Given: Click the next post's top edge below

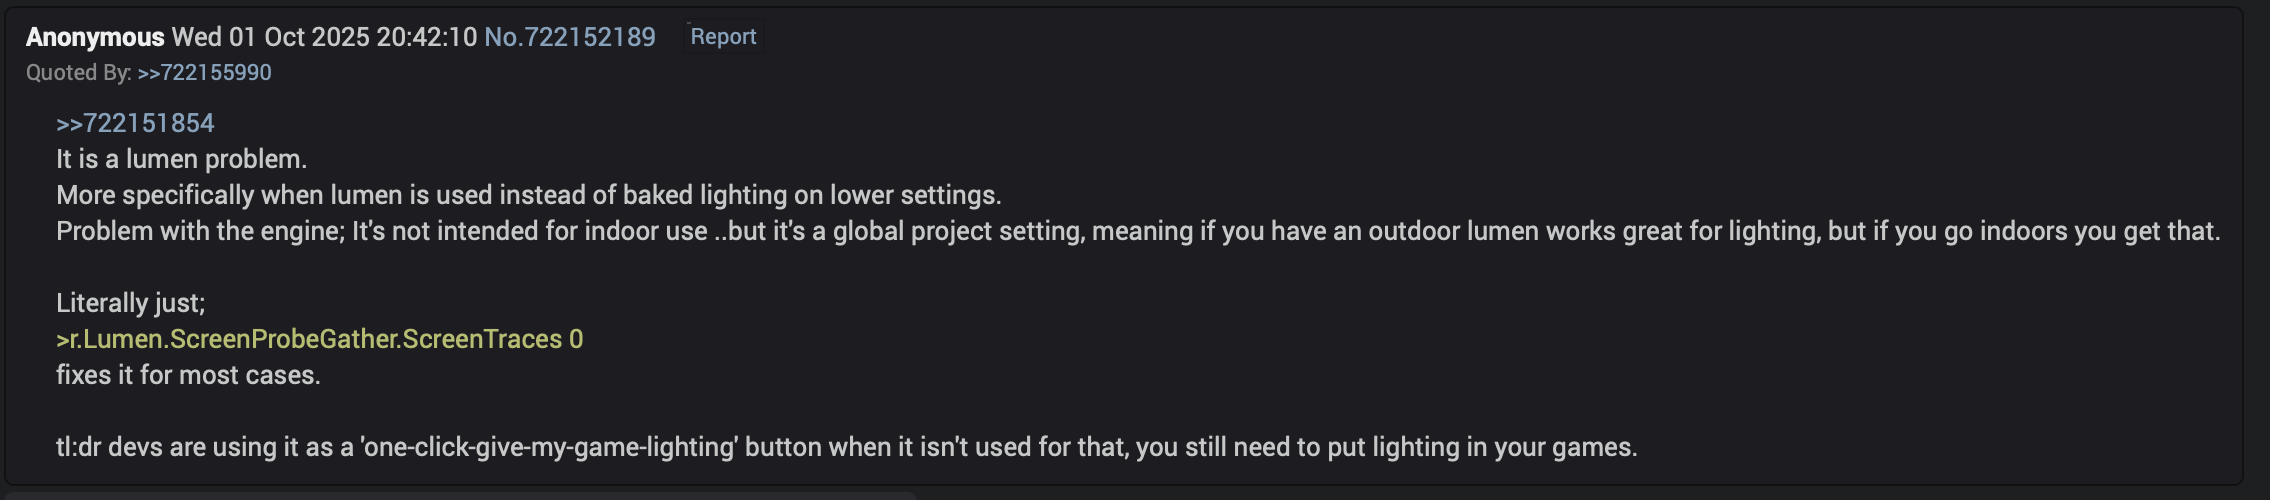Looking at the screenshot, I should (x=460, y=495).
